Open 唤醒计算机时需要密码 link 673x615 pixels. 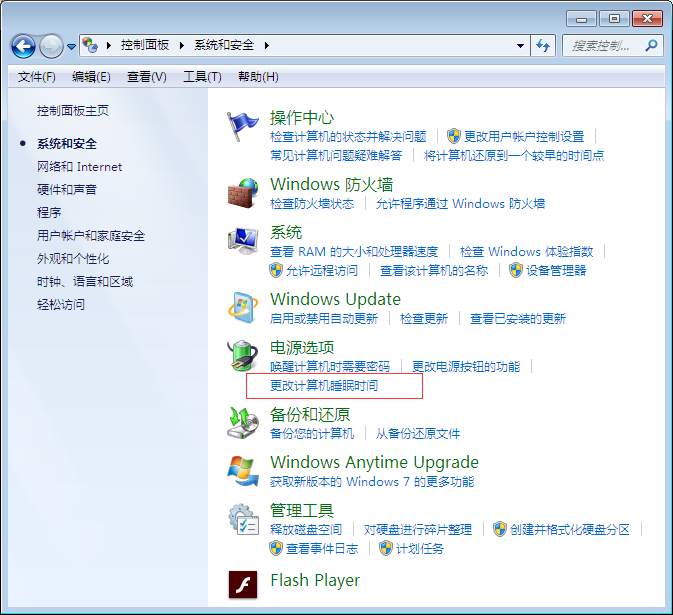pyautogui.click(x=330, y=367)
